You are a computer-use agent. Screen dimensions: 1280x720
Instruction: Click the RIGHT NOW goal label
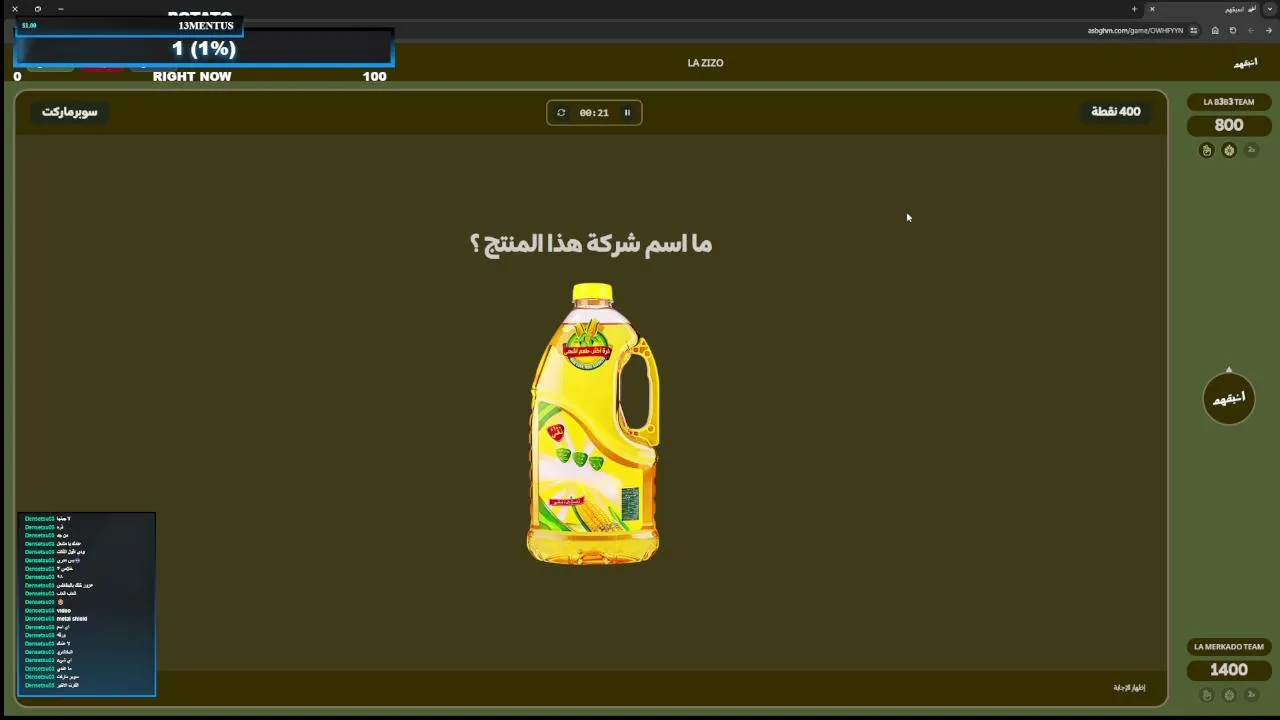click(x=192, y=76)
